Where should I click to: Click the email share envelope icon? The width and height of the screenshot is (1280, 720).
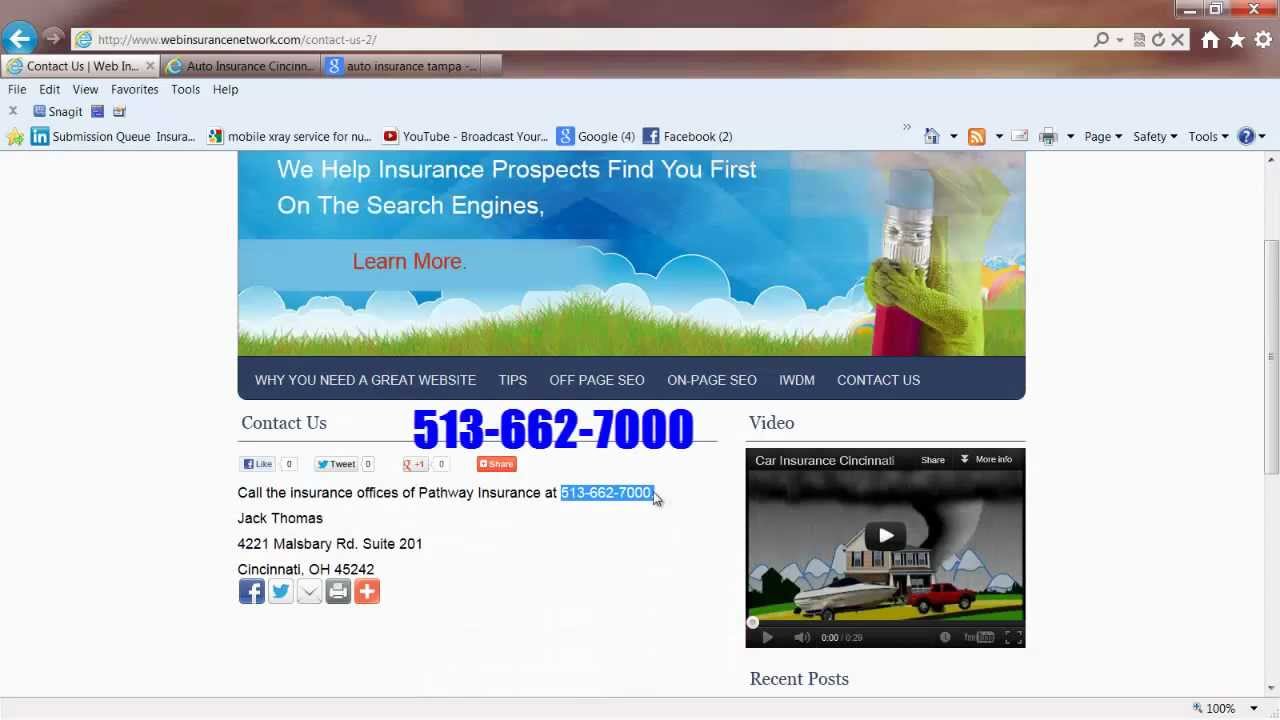pos(309,591)
